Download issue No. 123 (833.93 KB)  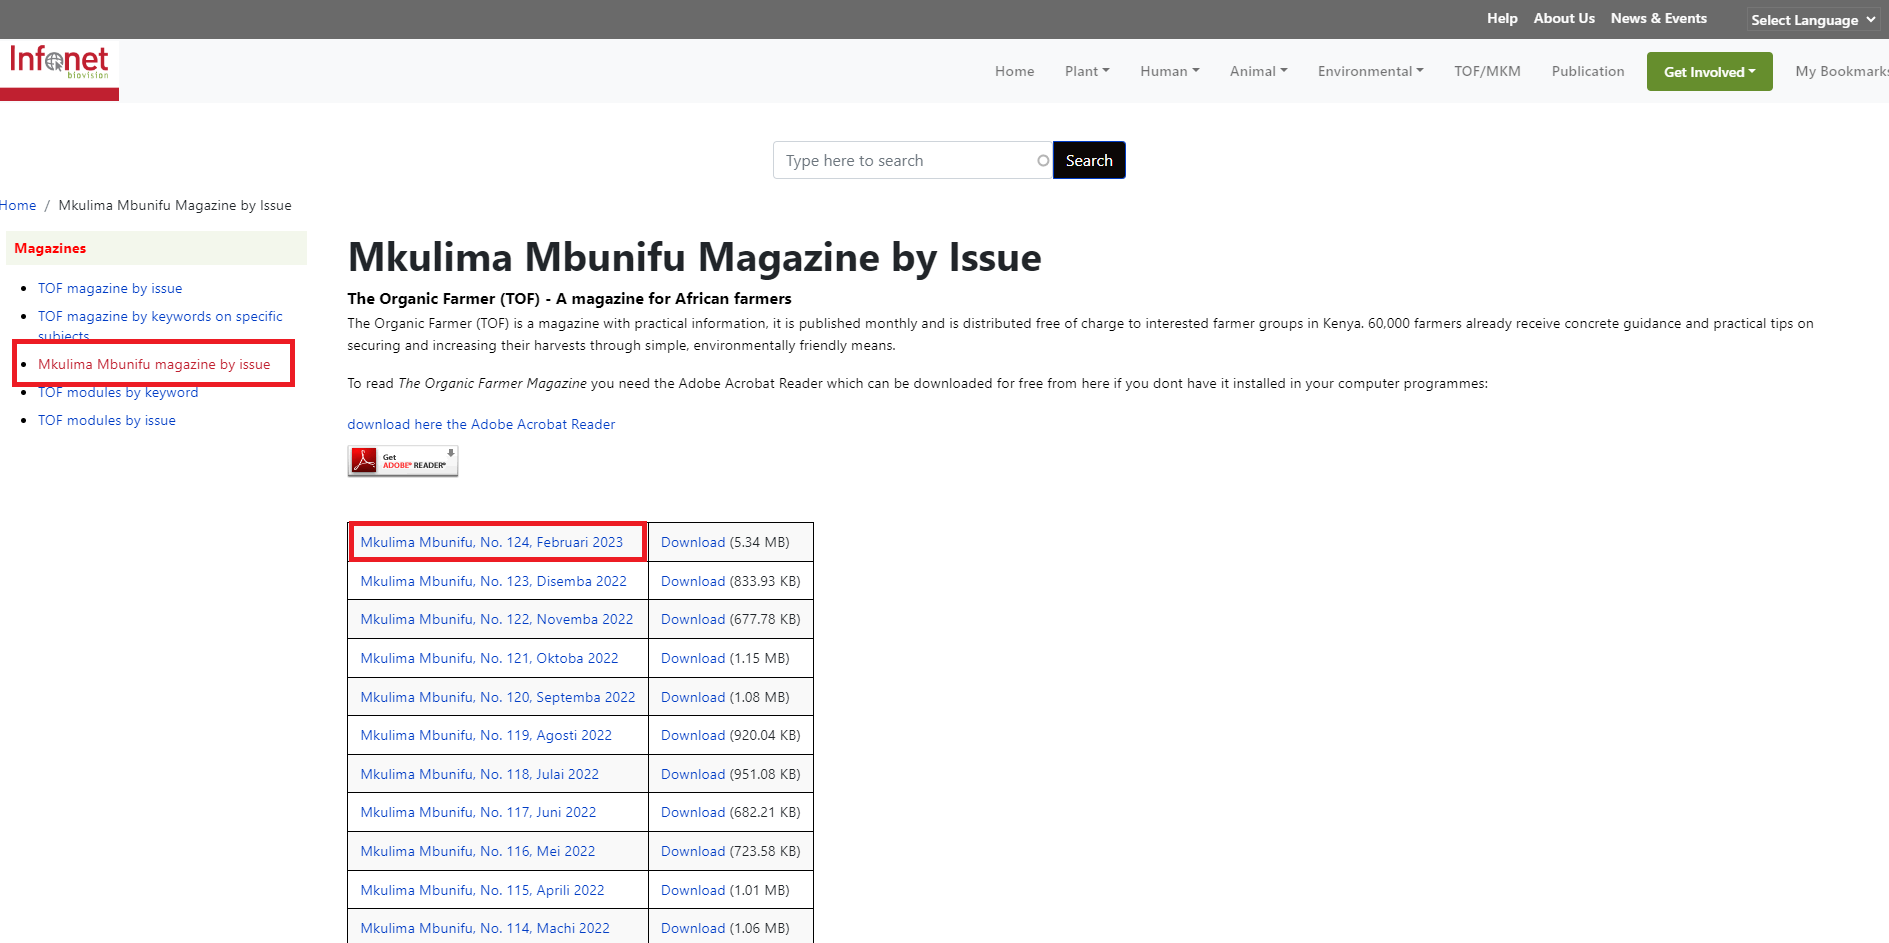pos(693,581)
